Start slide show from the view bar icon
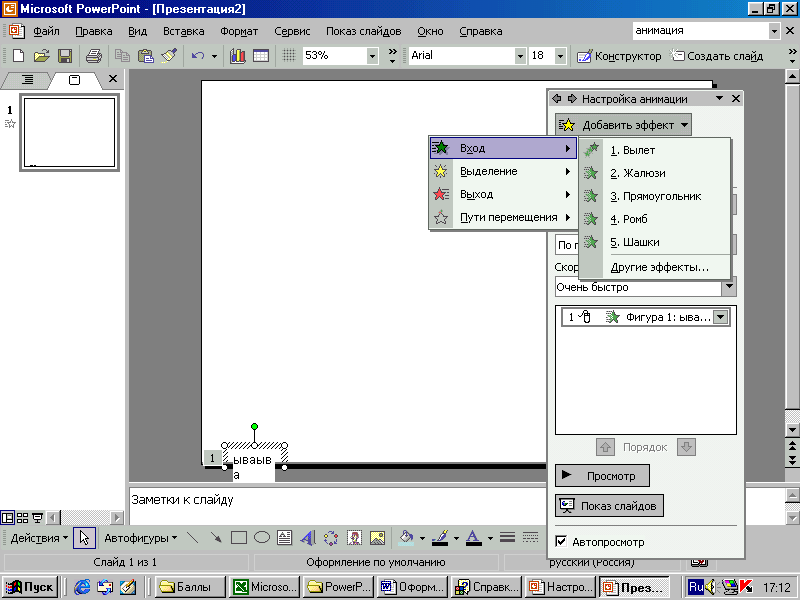This screenshot has height=600, width=800. pyautogui.click(x=37, y=518)
